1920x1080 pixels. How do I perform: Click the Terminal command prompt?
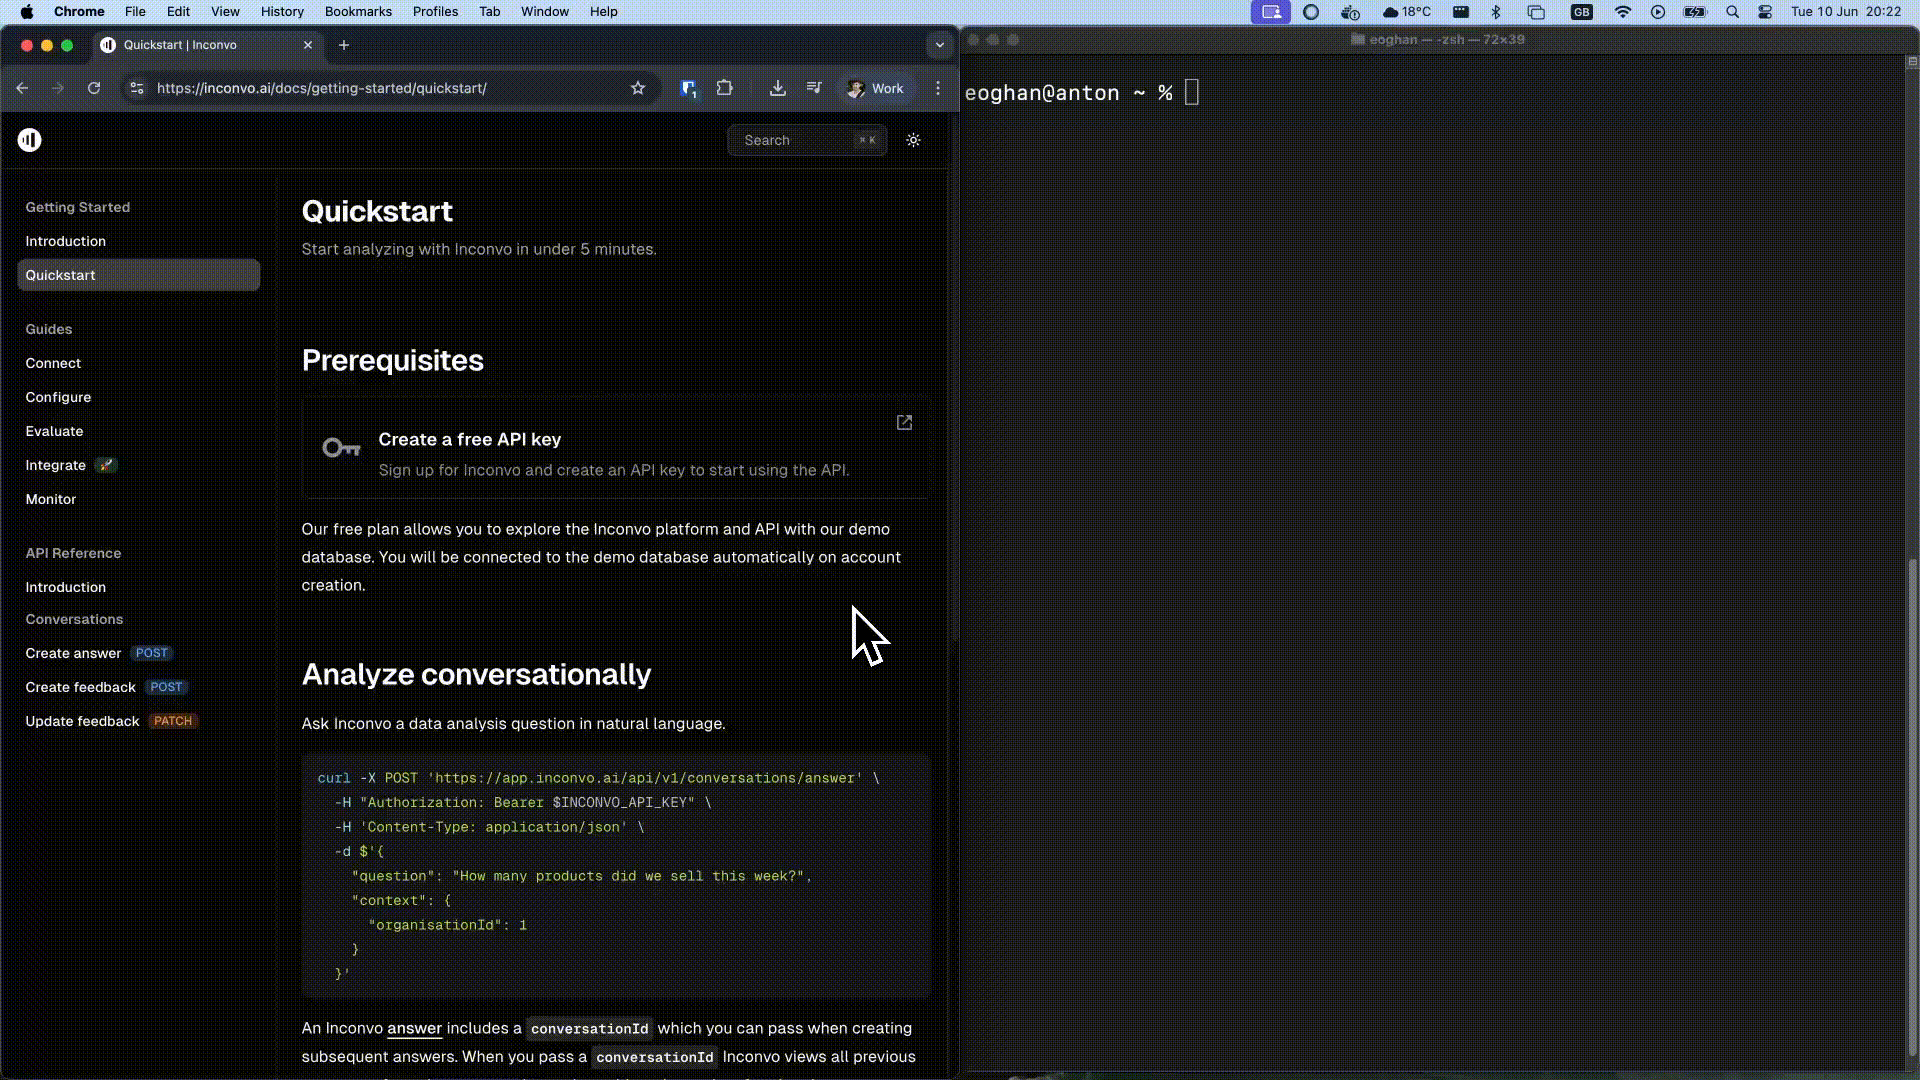(x=1081, y=93)
